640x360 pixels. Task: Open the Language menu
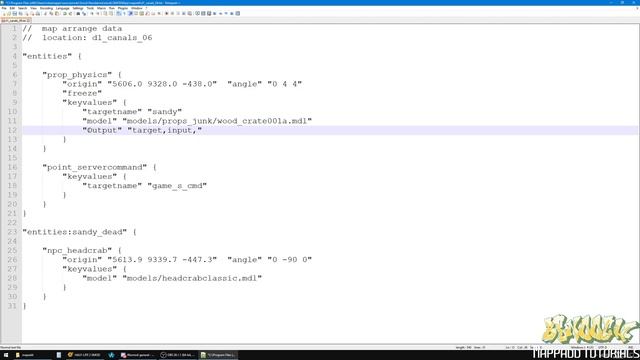(62, 8)
